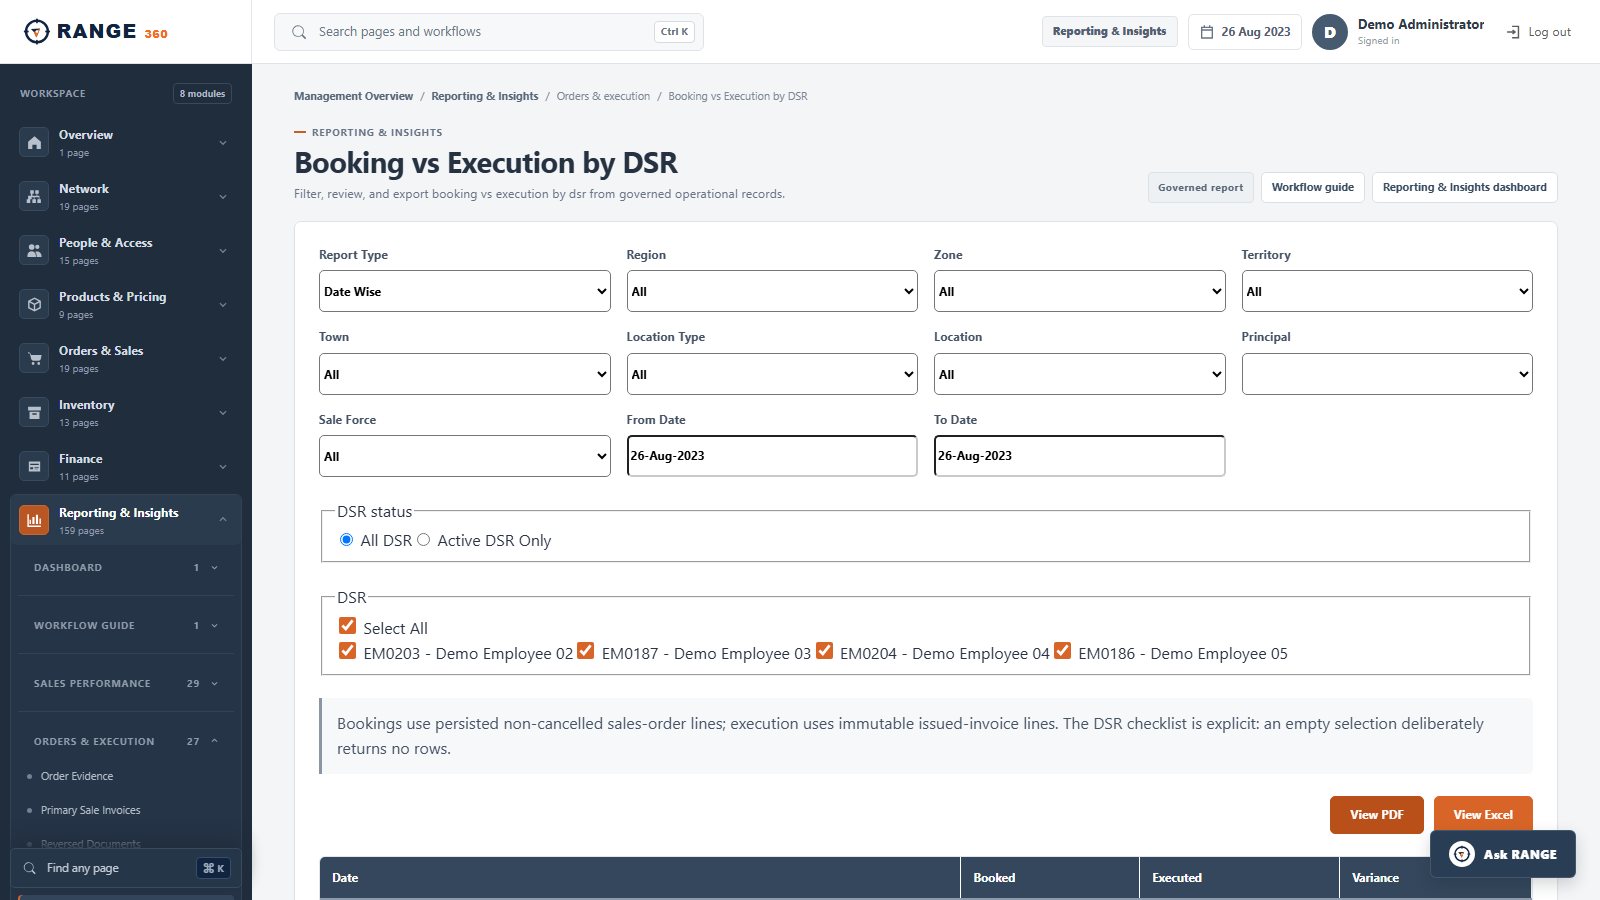Viewport: 1600px width, 900px height.
Task: Click the To Date input field
Action: (x=1079, y=456)
